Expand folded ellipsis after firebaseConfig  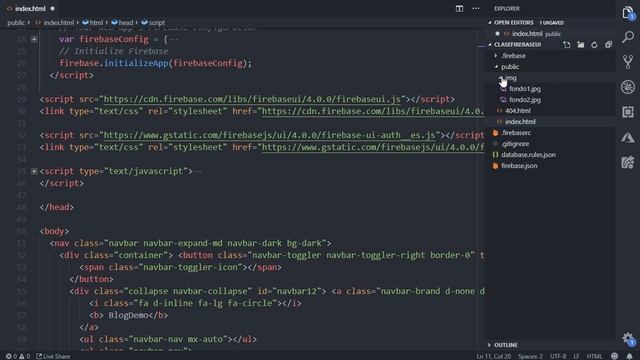point(174,40)
